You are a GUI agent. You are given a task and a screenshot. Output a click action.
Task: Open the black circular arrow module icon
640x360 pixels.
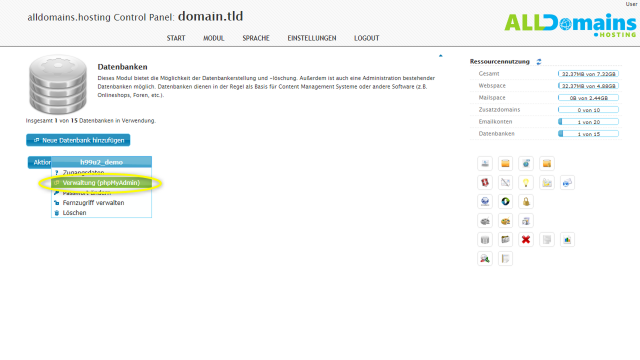click(x=505, y=202)
